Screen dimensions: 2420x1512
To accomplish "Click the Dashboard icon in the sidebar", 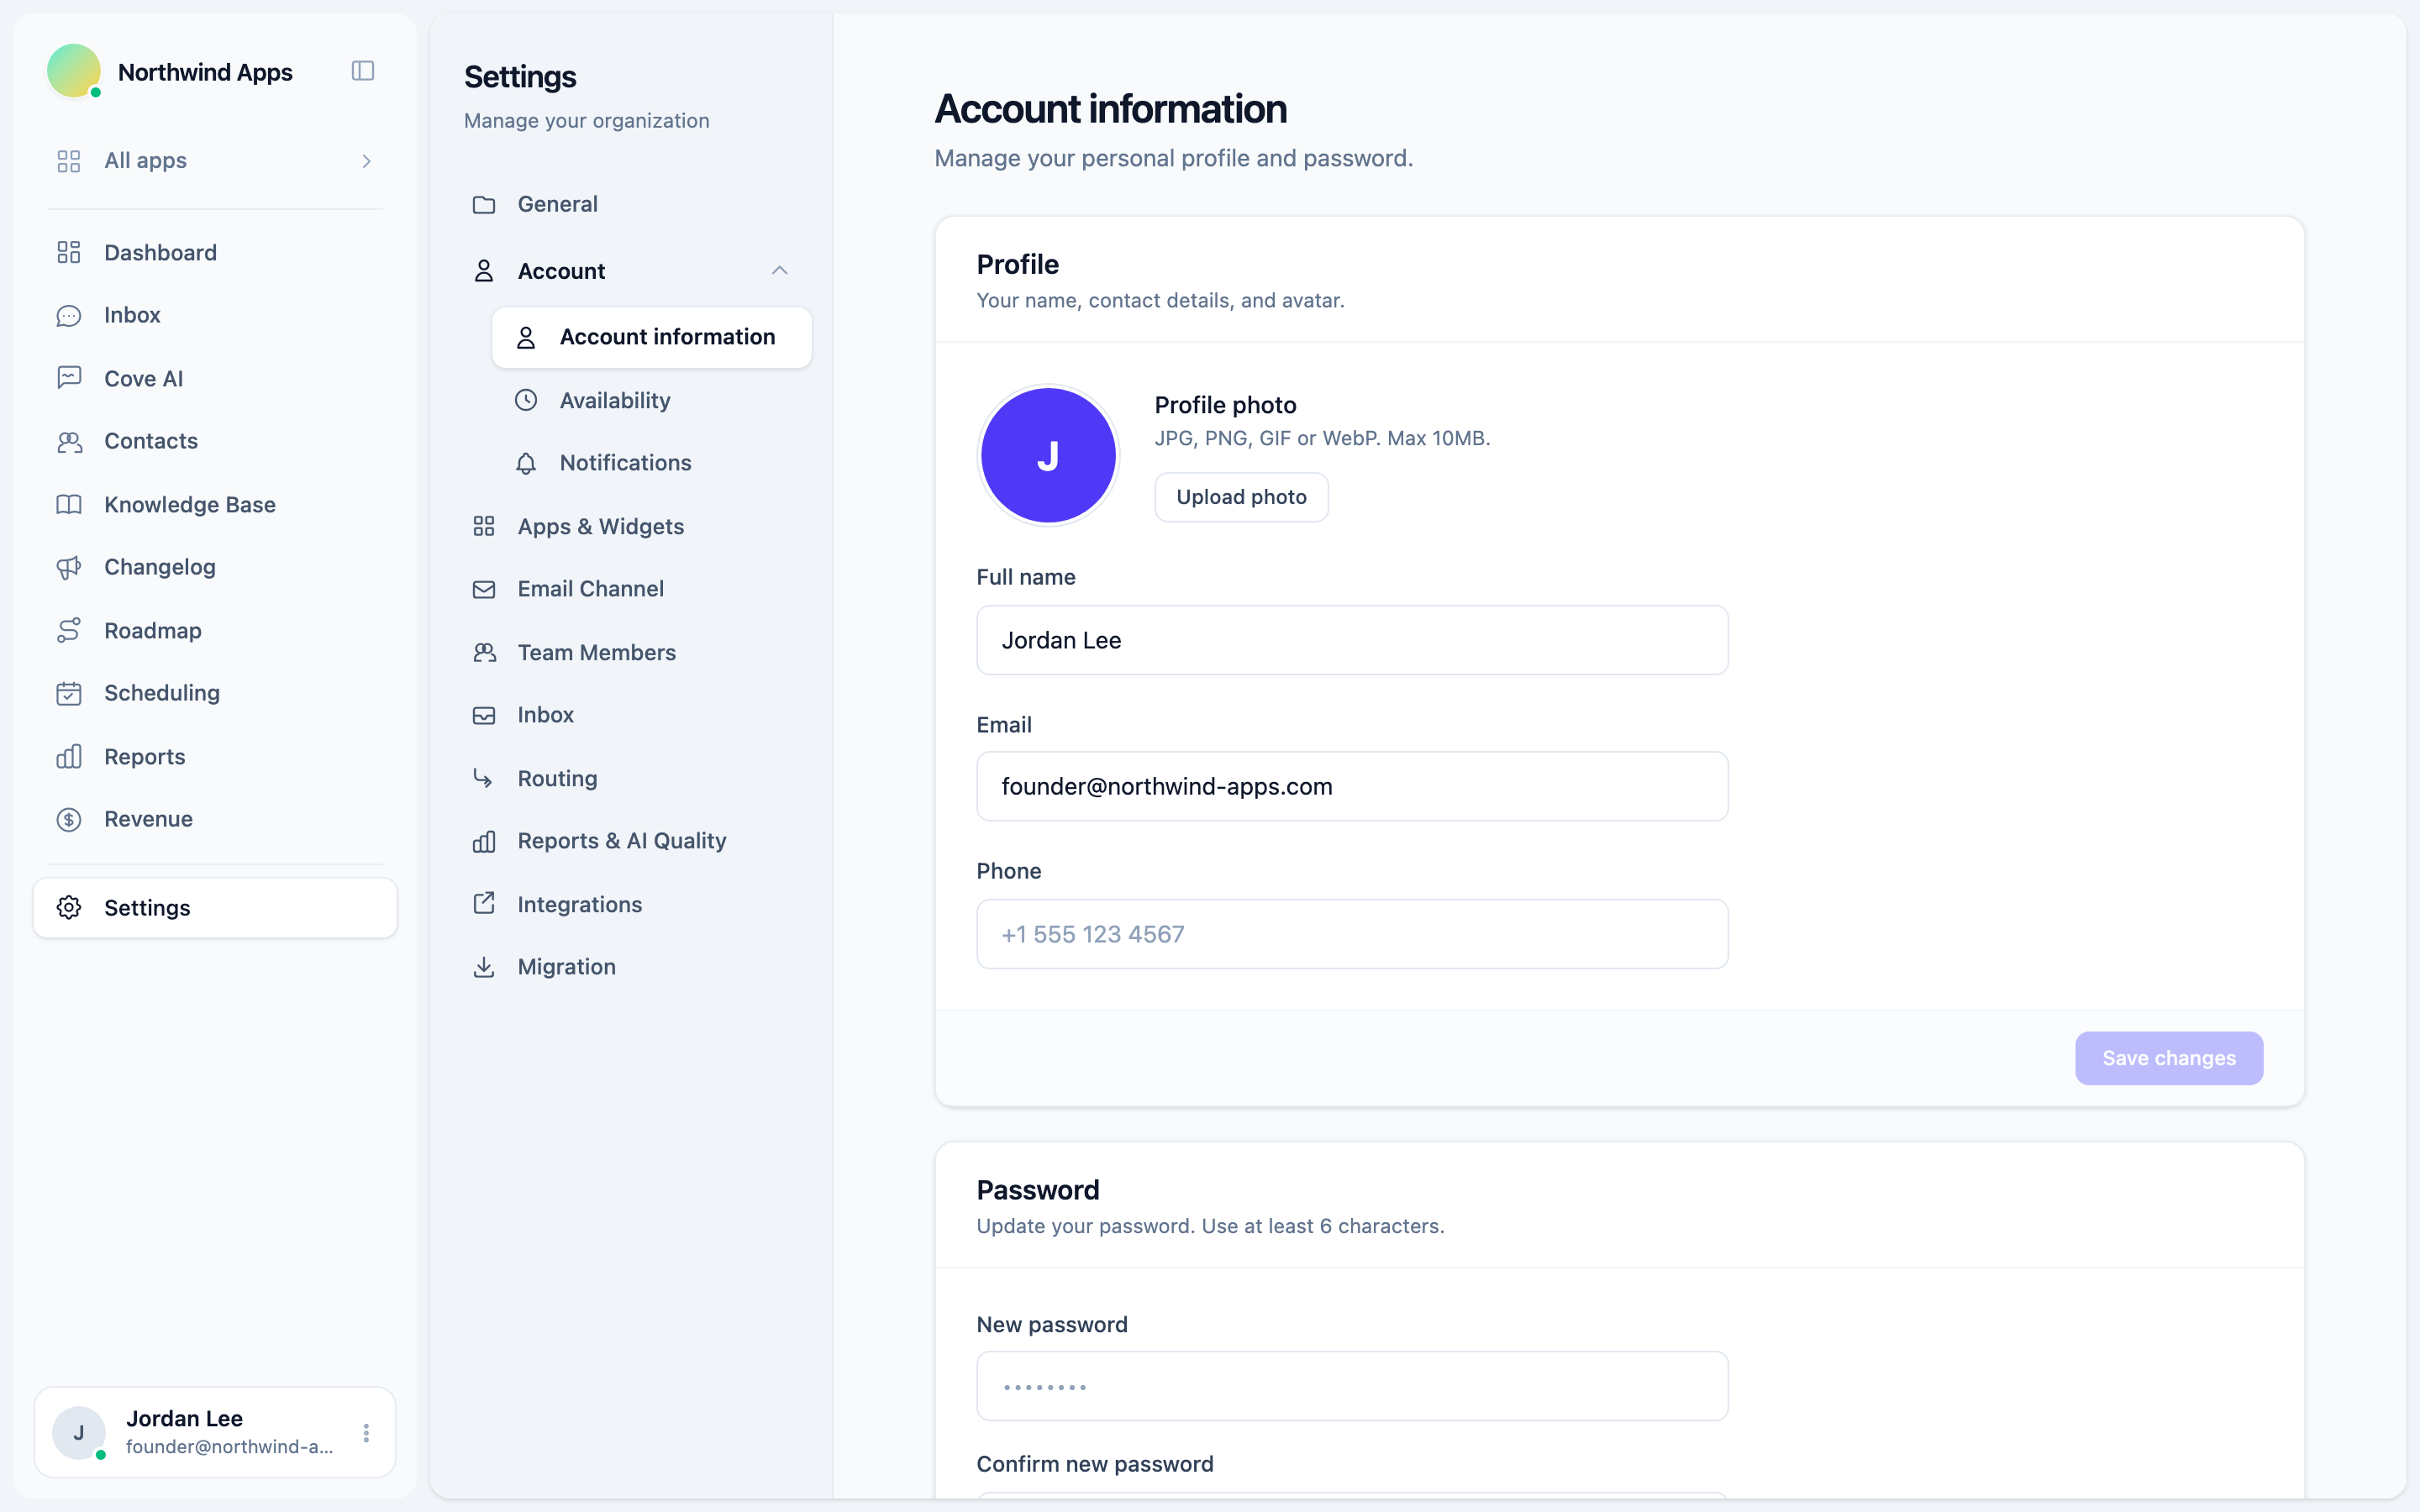I will pos(69,252).
